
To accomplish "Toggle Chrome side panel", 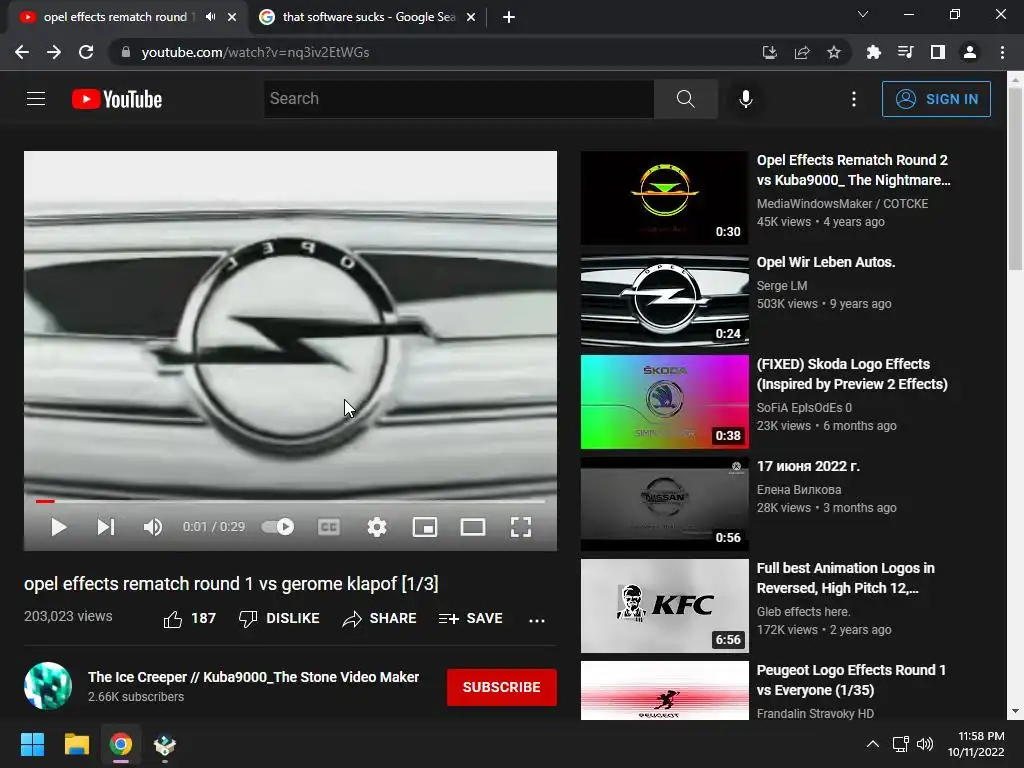I will tap(938, 52).
